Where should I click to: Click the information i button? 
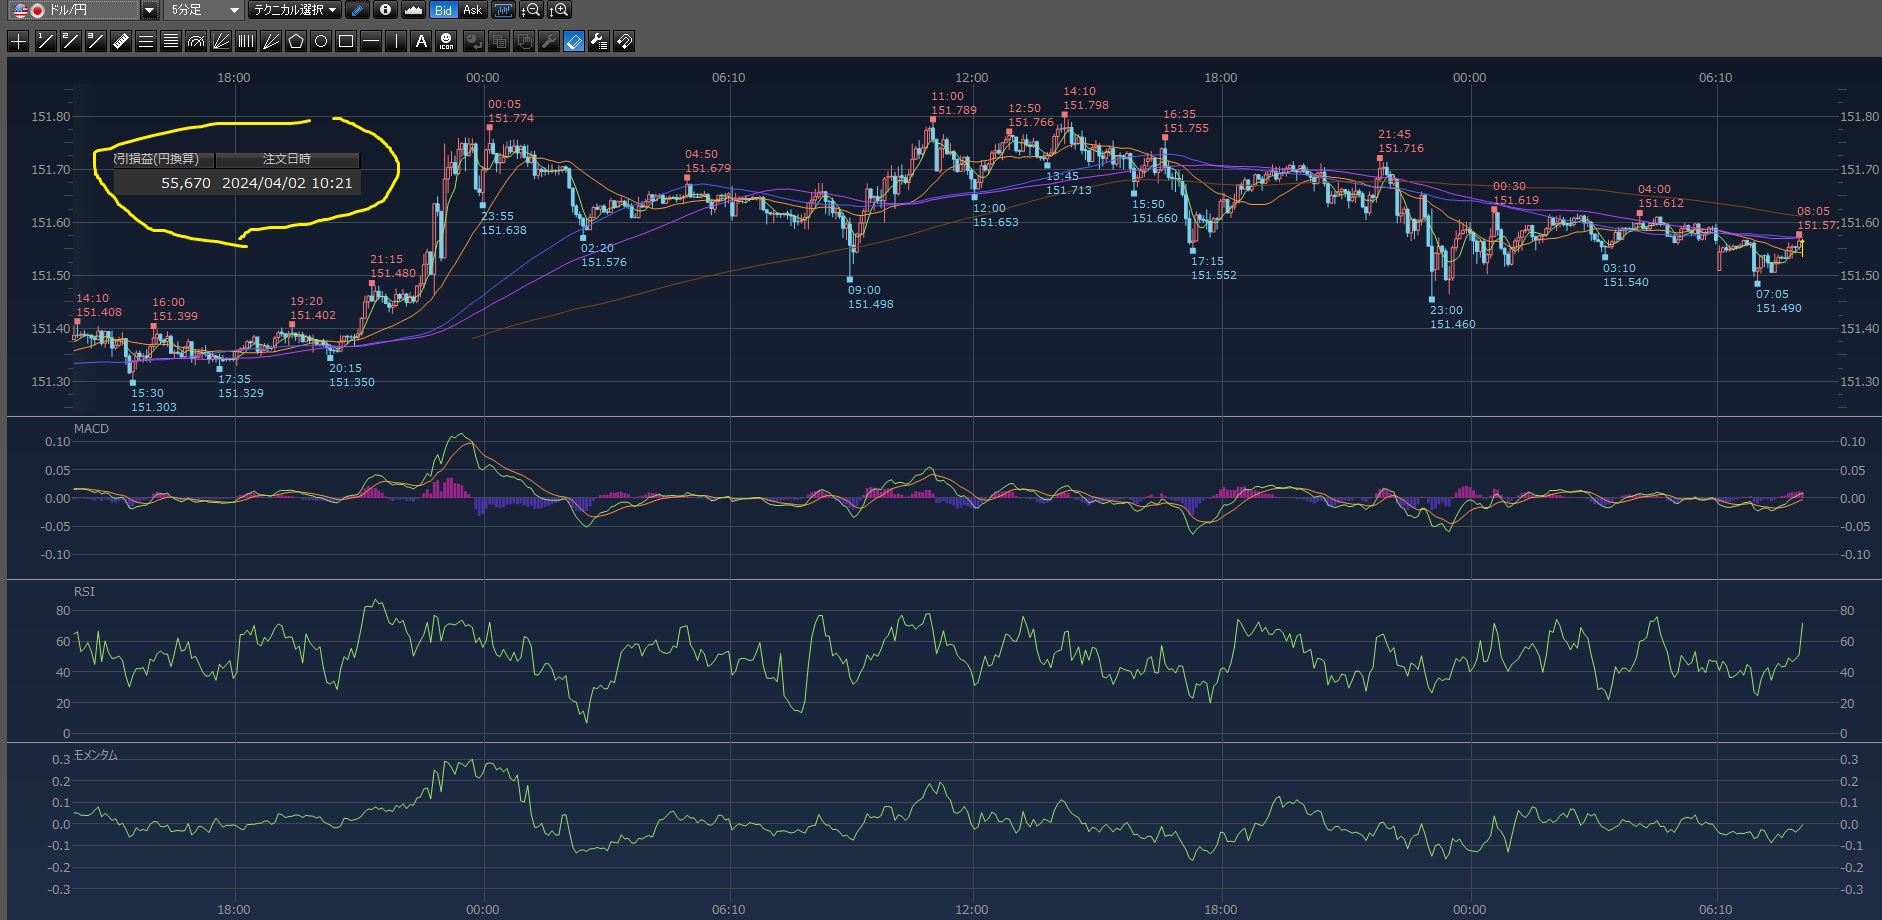pos(385,10)
